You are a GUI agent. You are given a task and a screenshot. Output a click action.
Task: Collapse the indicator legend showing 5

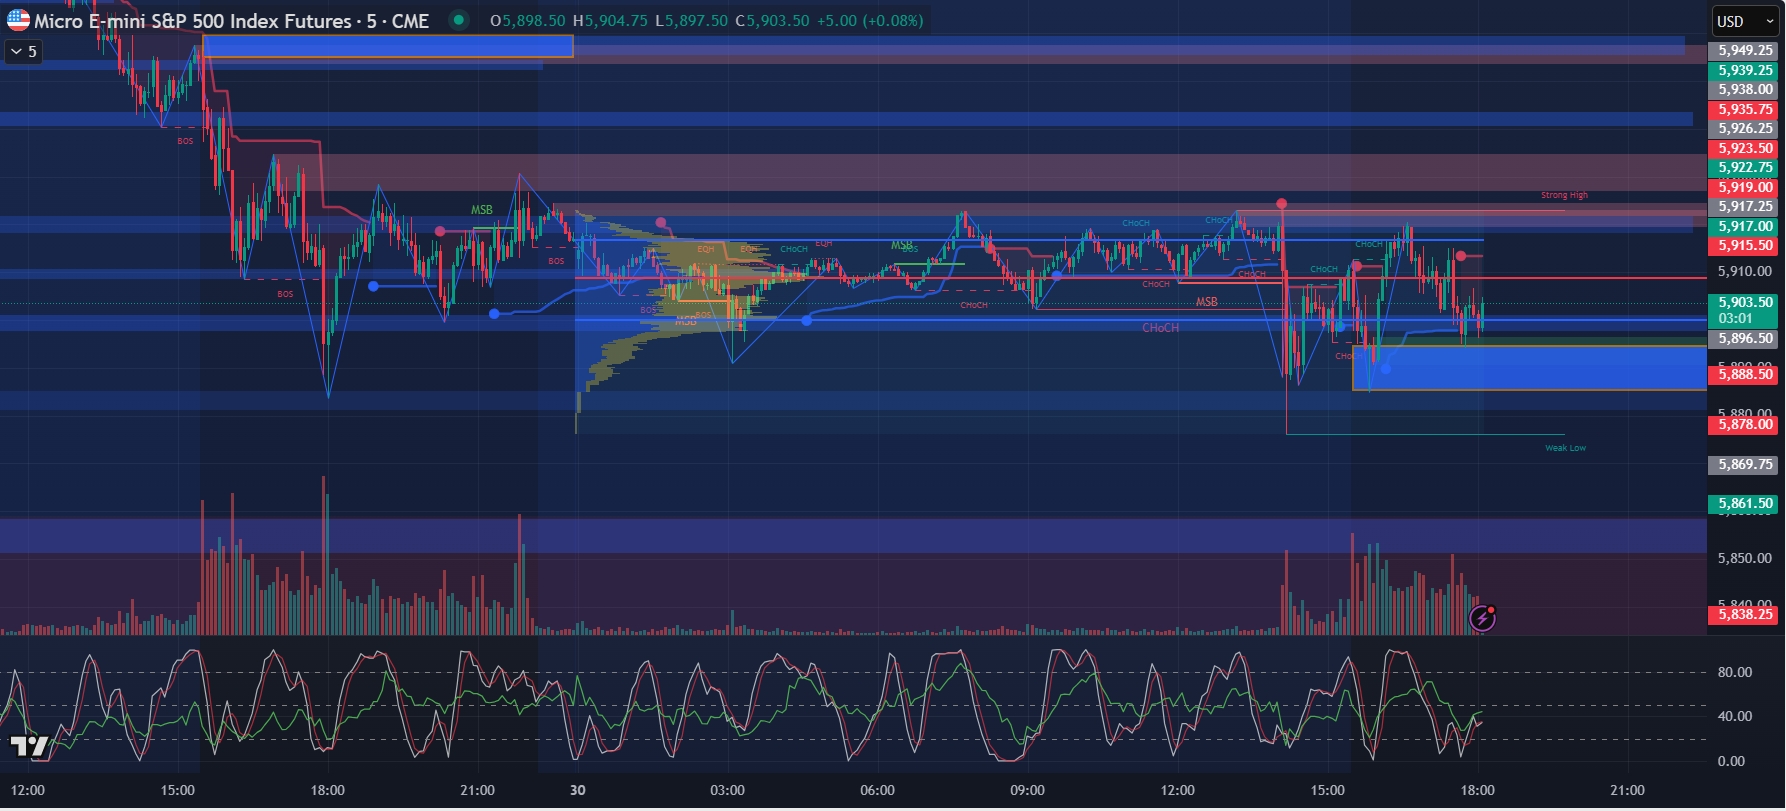pyautogui.click(x=24, y=51)
